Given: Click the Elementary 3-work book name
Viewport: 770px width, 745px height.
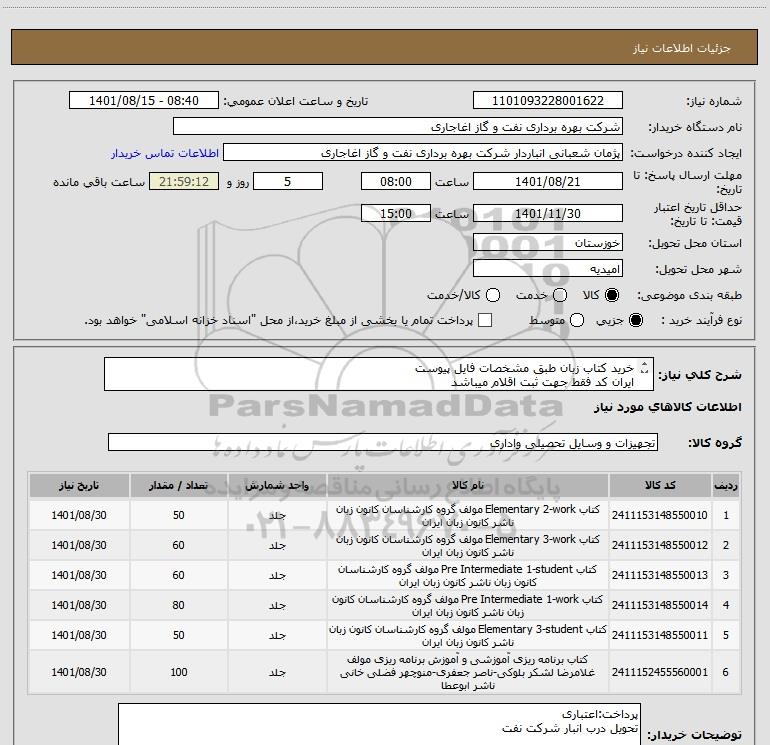Looking at the screenshot, I should pos(468,546).
